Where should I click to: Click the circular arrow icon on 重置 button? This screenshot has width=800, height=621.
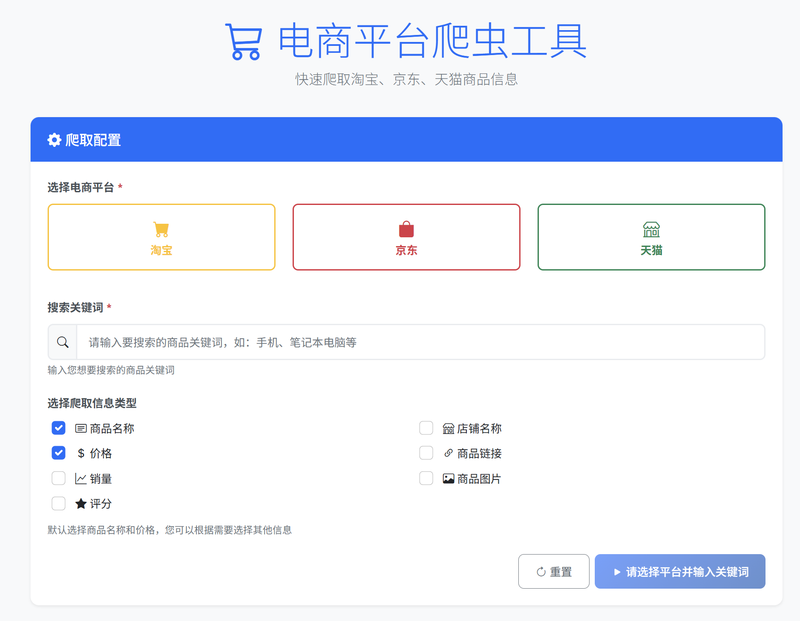click(541, 572)
